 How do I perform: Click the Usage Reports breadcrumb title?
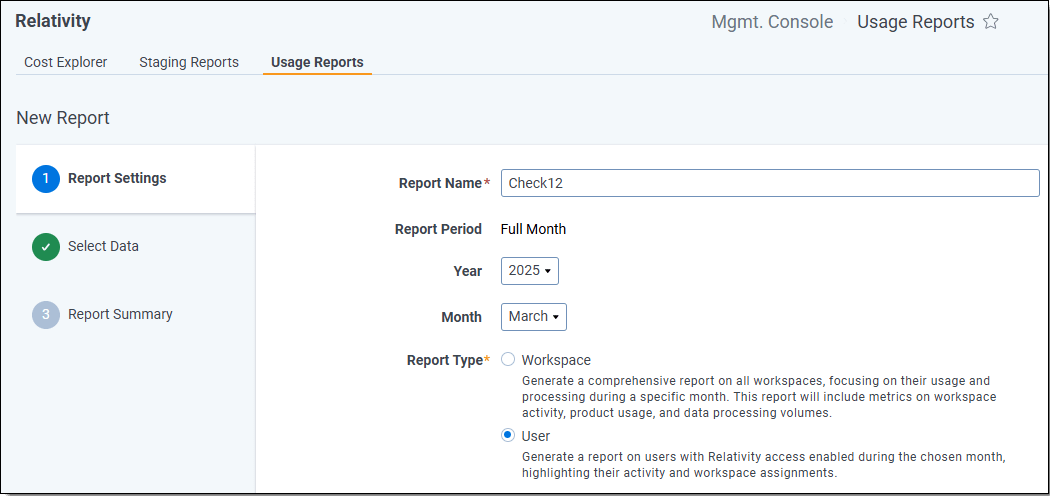tap(915, 22)
